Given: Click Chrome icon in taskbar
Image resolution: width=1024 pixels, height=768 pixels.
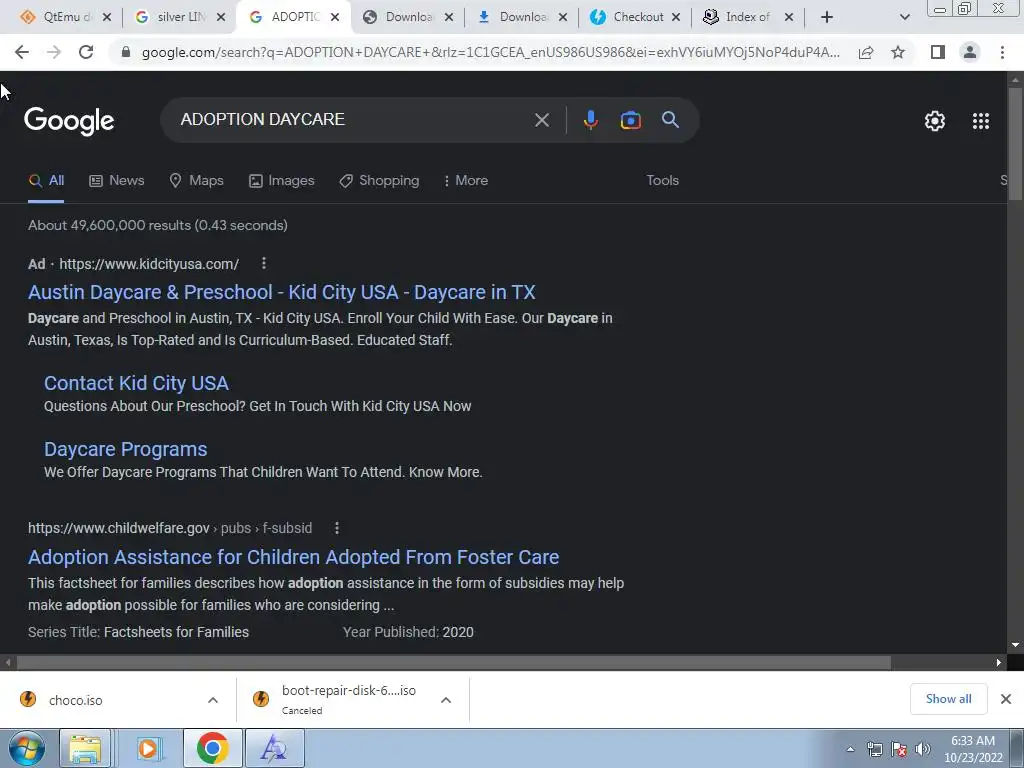Looking at the screenshot, I should coord(212,748).
